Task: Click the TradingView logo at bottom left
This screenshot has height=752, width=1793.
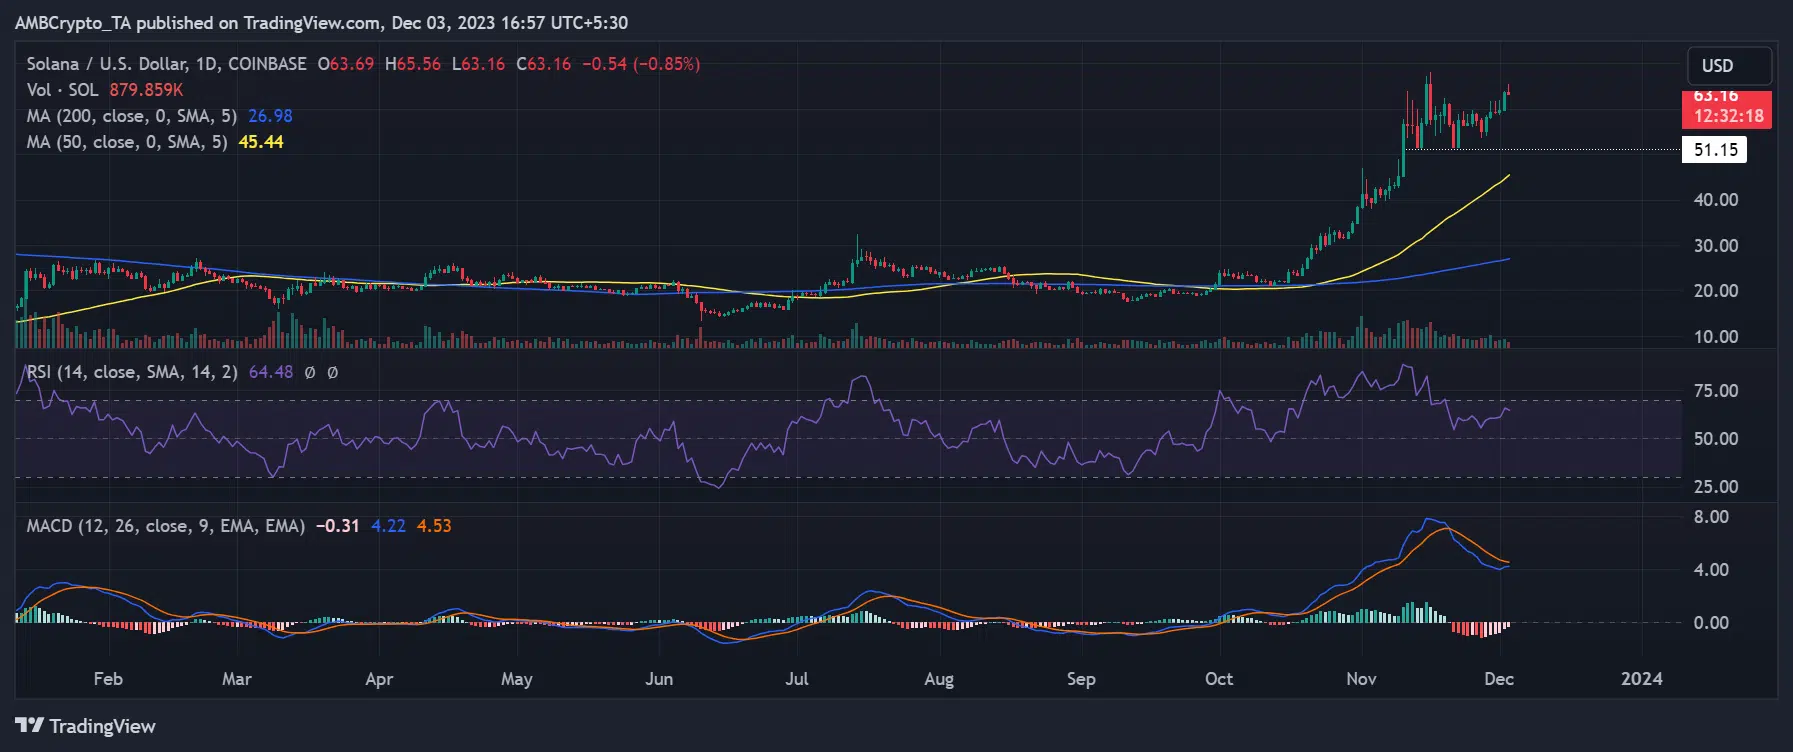Action: pos(85,726)
